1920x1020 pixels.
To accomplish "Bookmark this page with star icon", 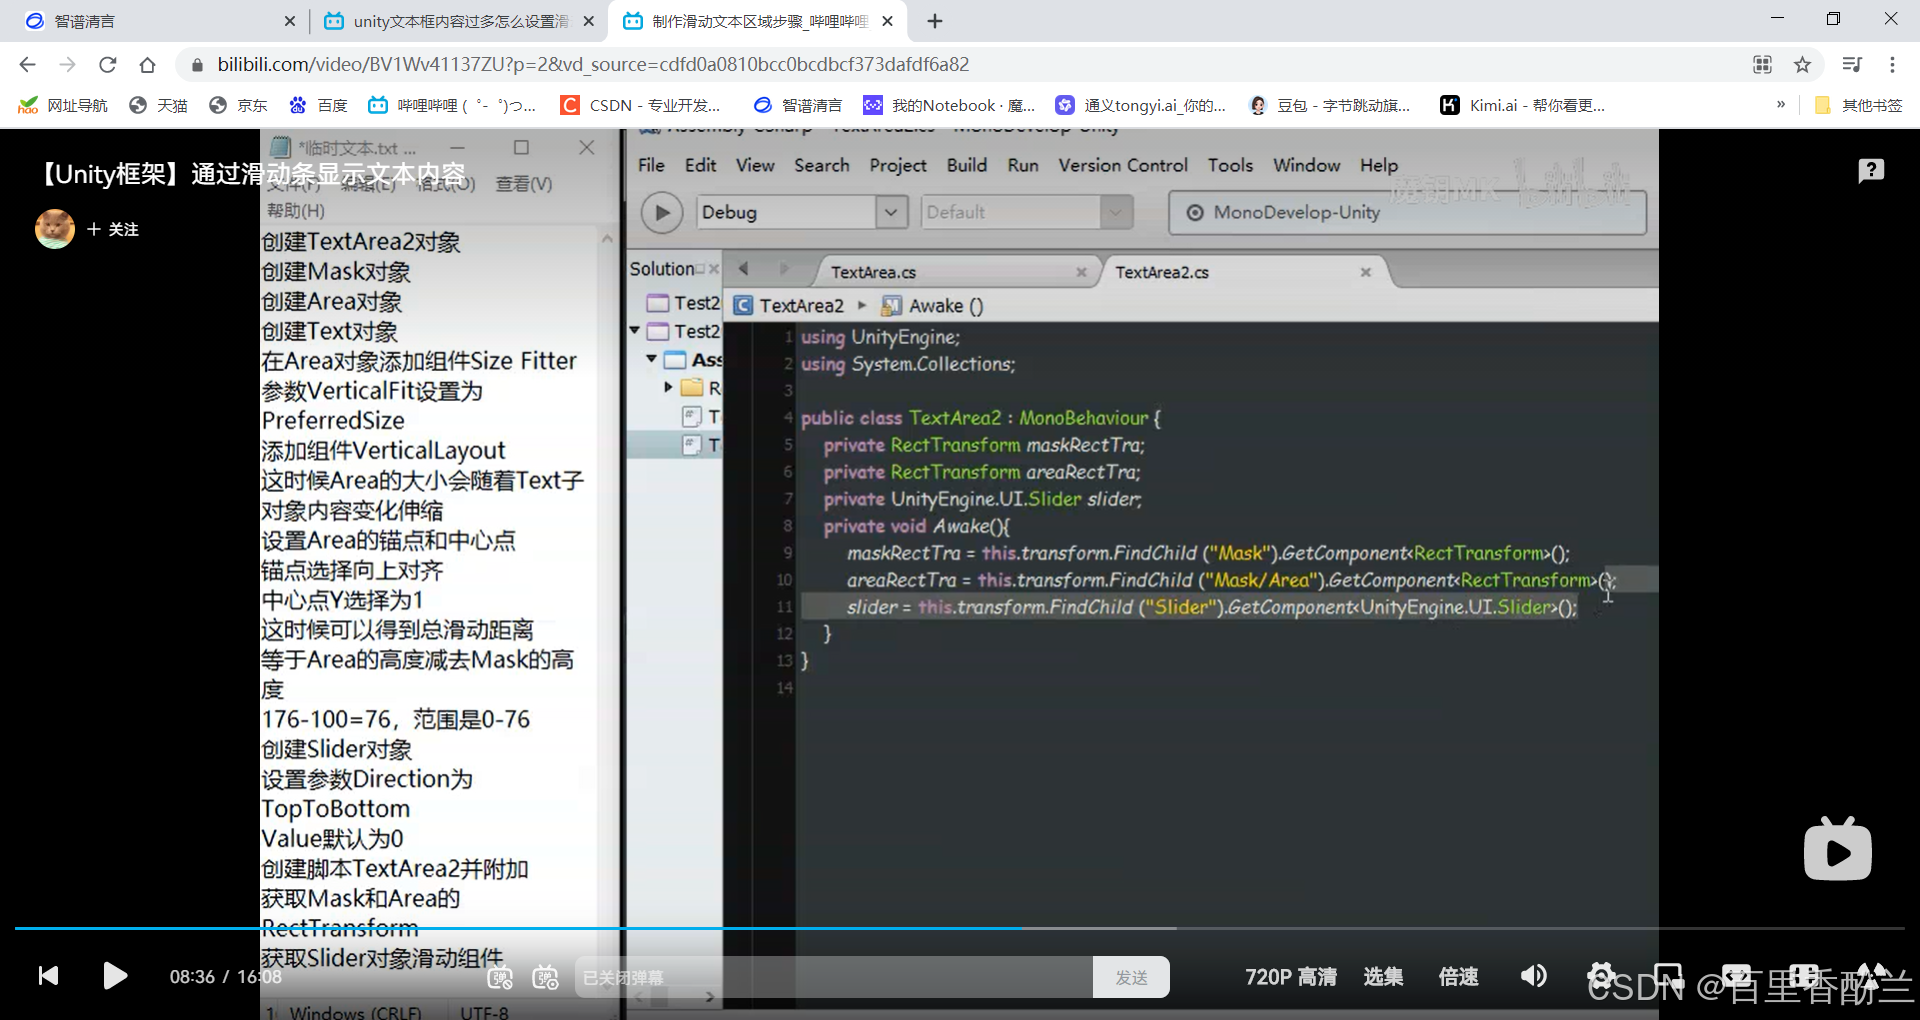I will [x=1802, y=65].
